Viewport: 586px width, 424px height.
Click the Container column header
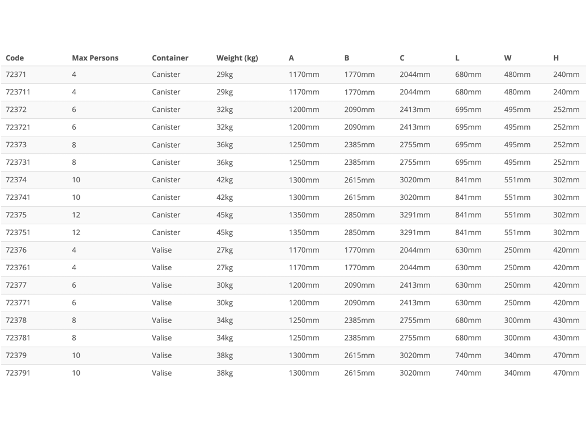[170, 58]
